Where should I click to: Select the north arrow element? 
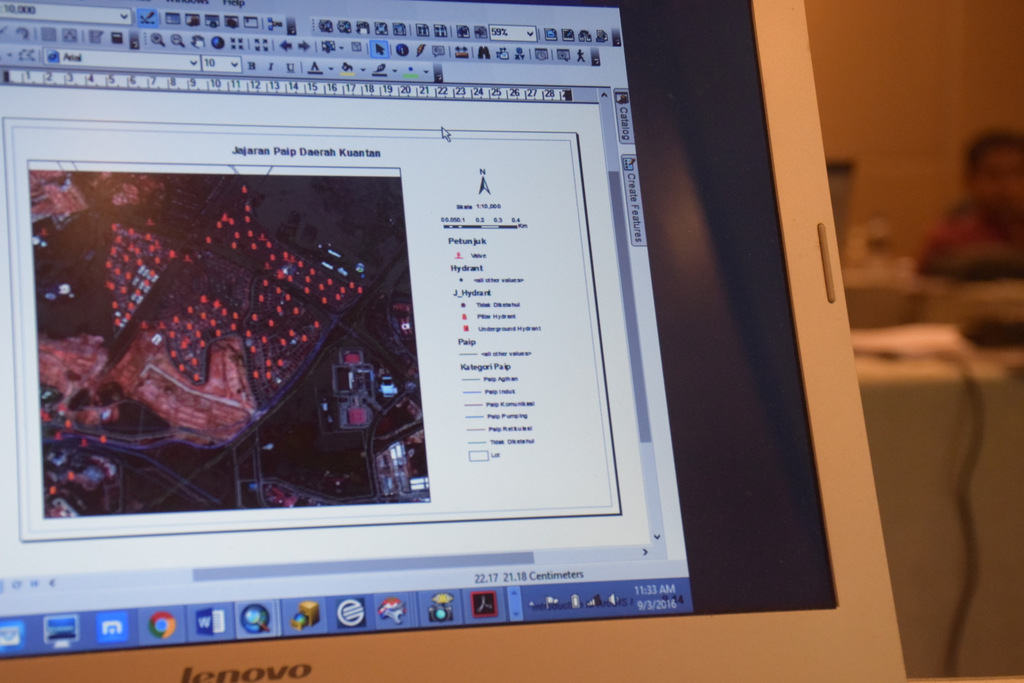484,182
